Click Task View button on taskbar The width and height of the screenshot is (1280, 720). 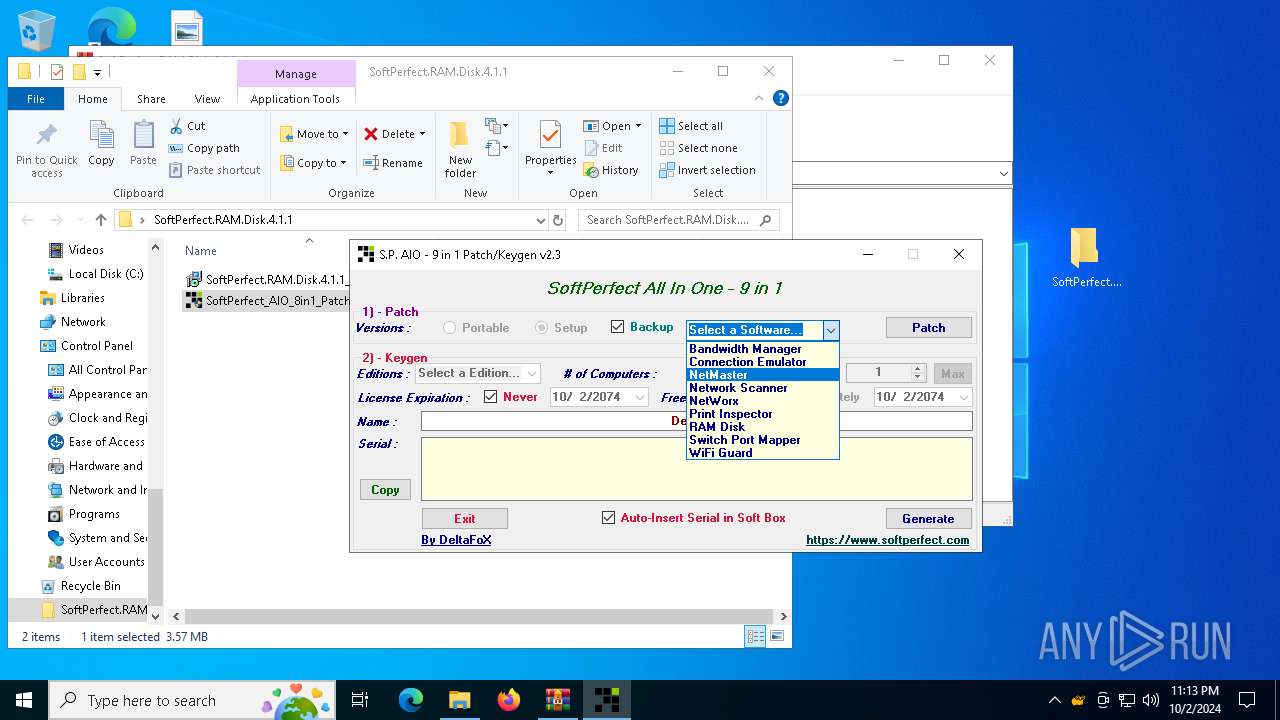tap(360, 700)
